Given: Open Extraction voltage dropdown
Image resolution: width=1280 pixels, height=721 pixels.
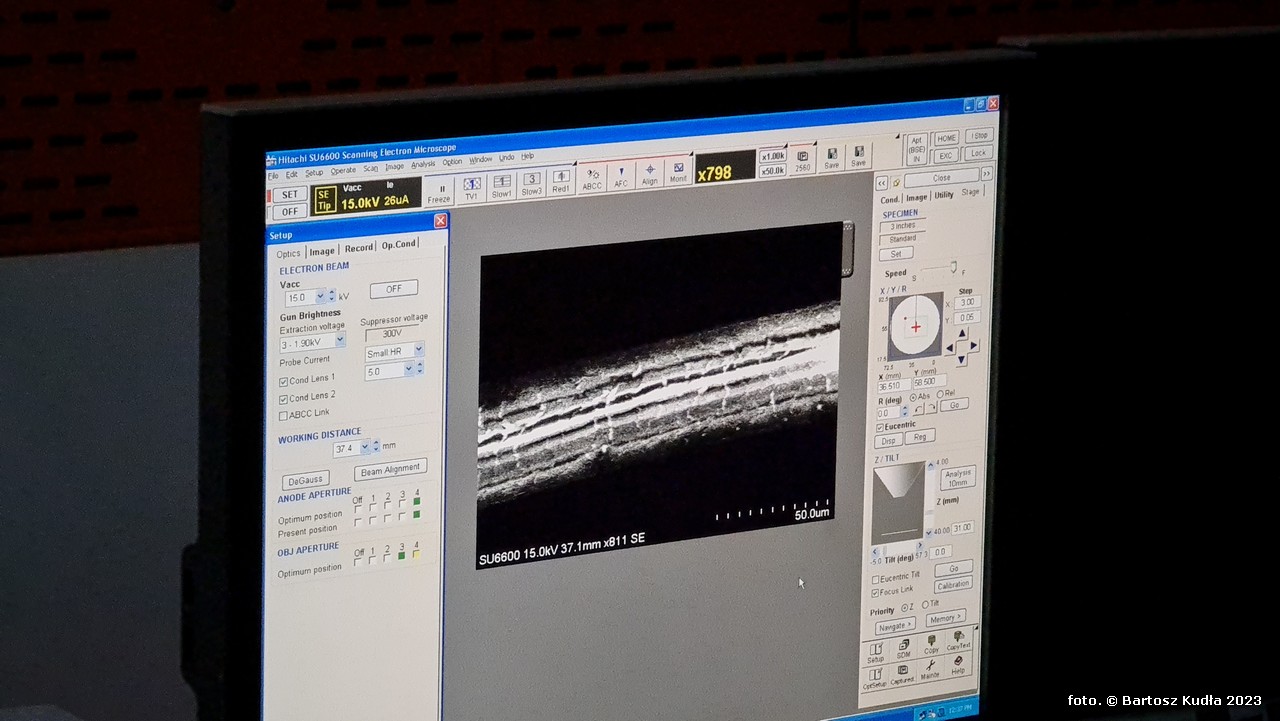Looking at the screenshot, I should (x=339, y=341).
